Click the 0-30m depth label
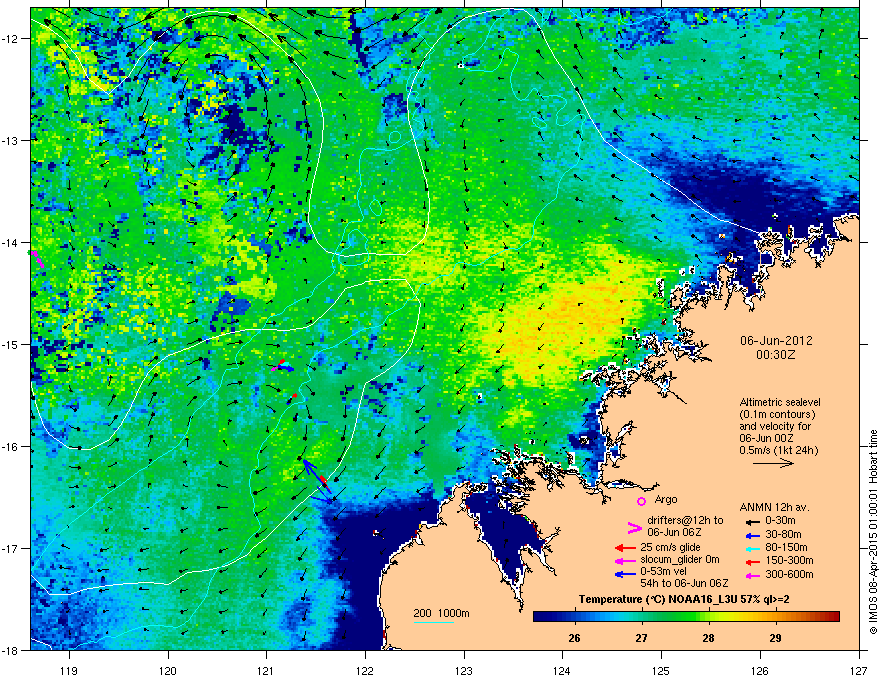 pos(780,521)
